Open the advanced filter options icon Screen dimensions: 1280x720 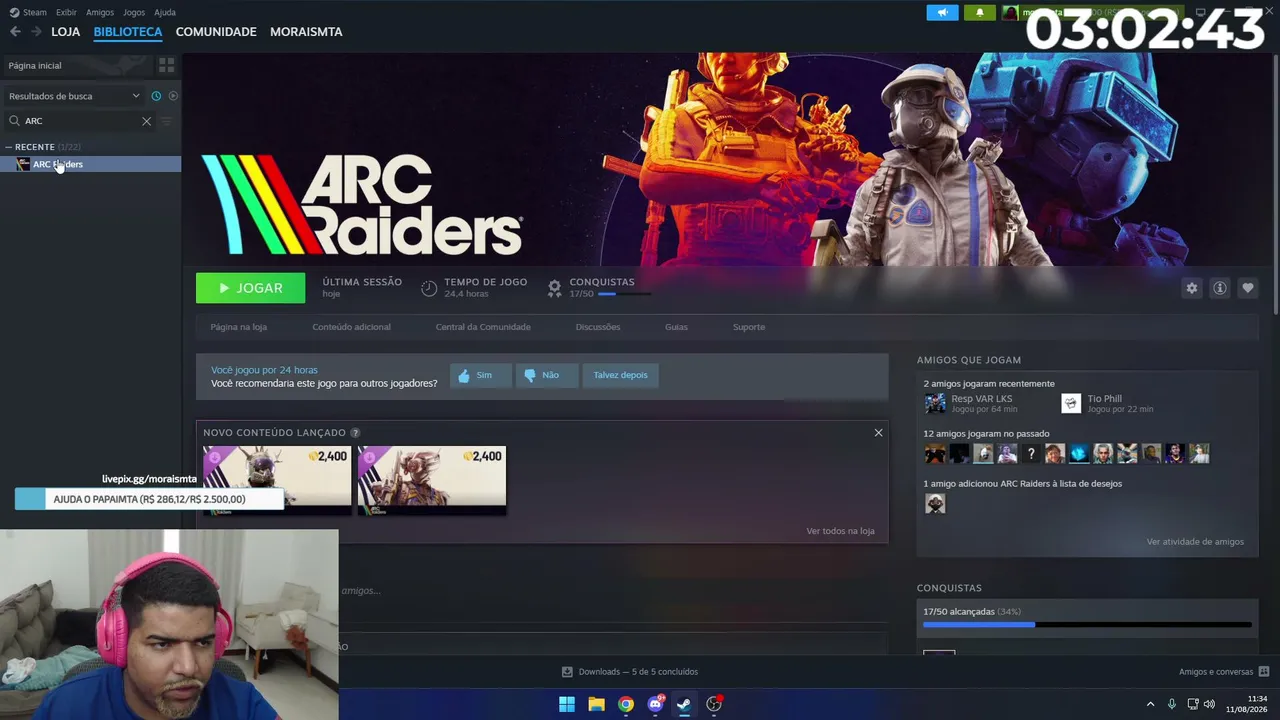[x=167, y=121]
